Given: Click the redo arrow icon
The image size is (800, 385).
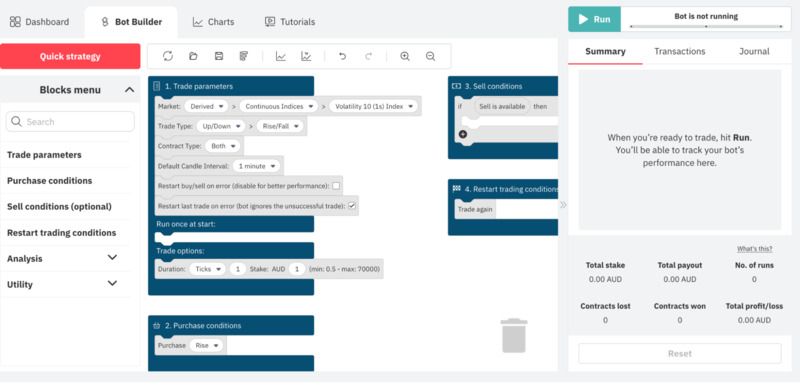Looking at the screenshot, I should point(368,57).
